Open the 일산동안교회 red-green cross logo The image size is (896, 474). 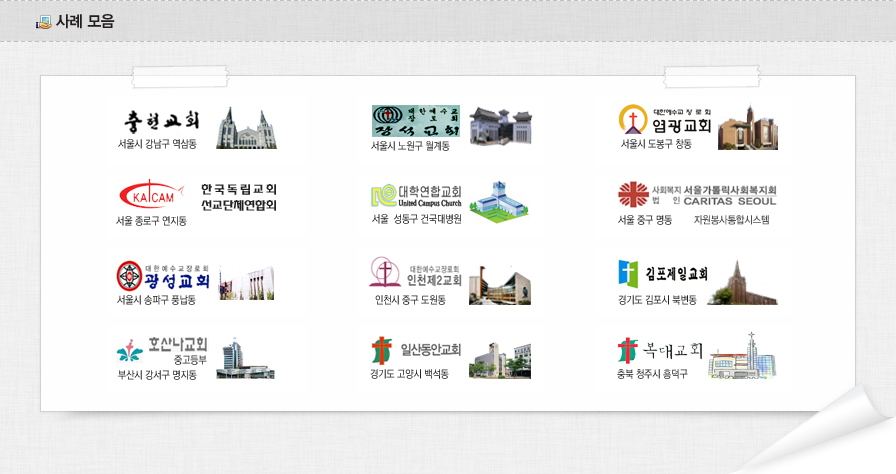pyautogui.click(x=382, y=350)
